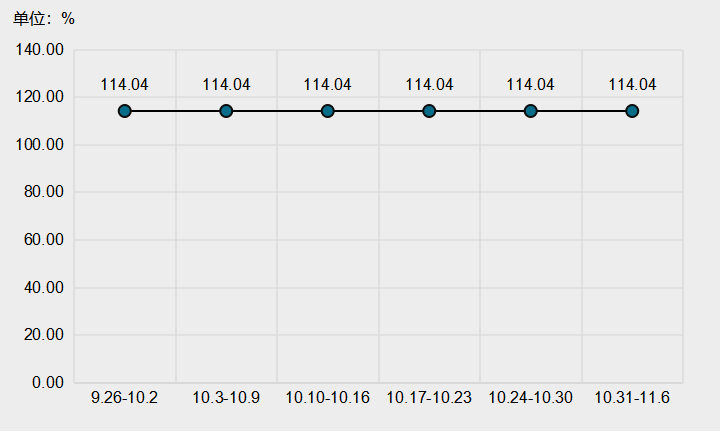The width and height of the screenshot is (720, 444).
Task: Click the 10.24-10.30 x-axis label
Action: pyautogui.click(x=531, y=398)
